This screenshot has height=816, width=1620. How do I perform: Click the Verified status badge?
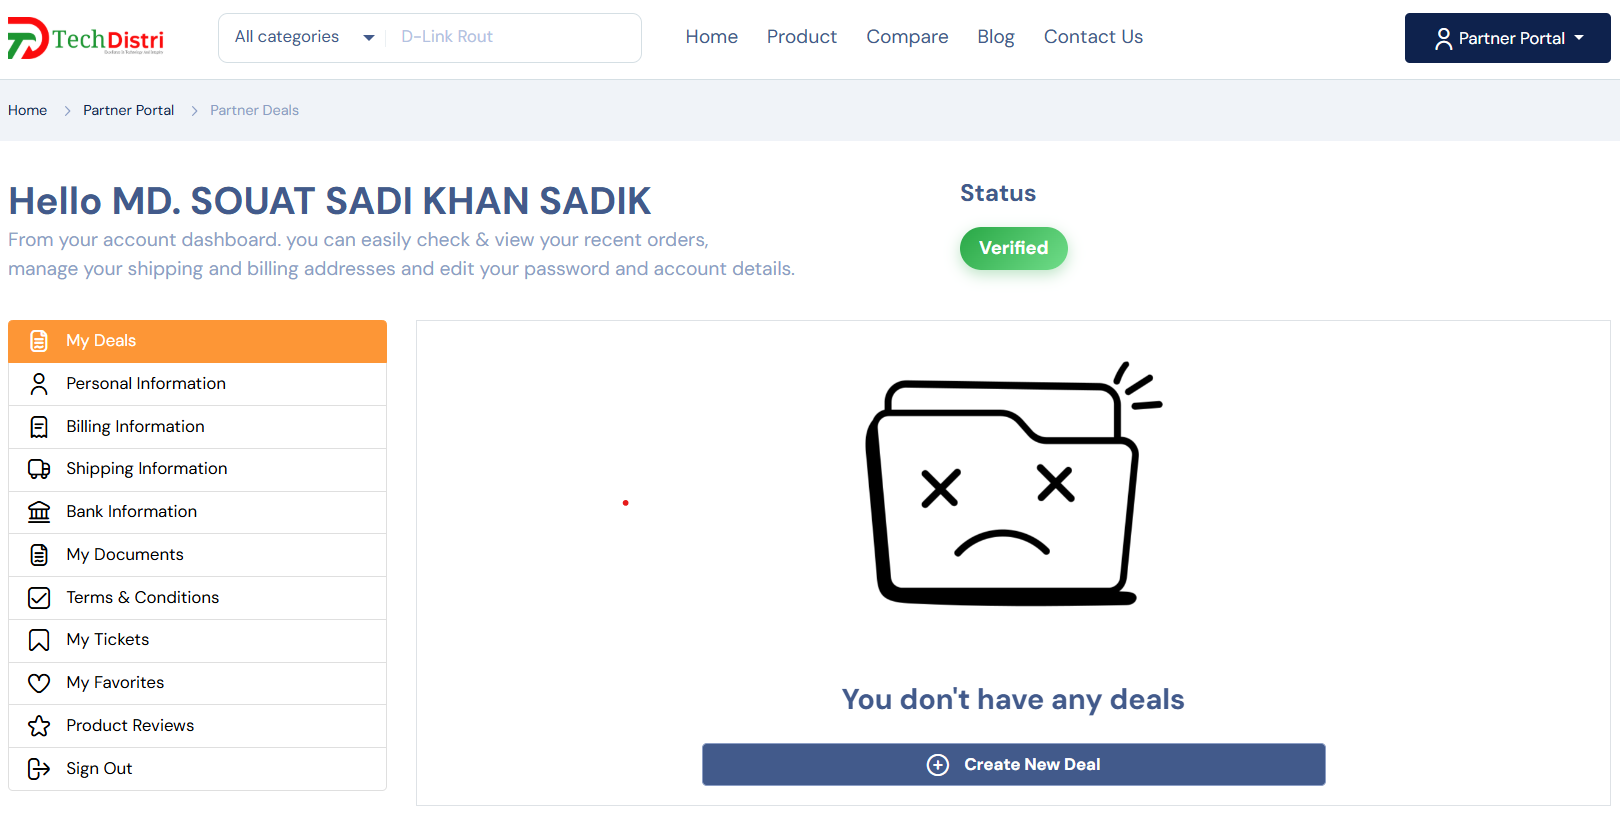tap(1013, 248)
